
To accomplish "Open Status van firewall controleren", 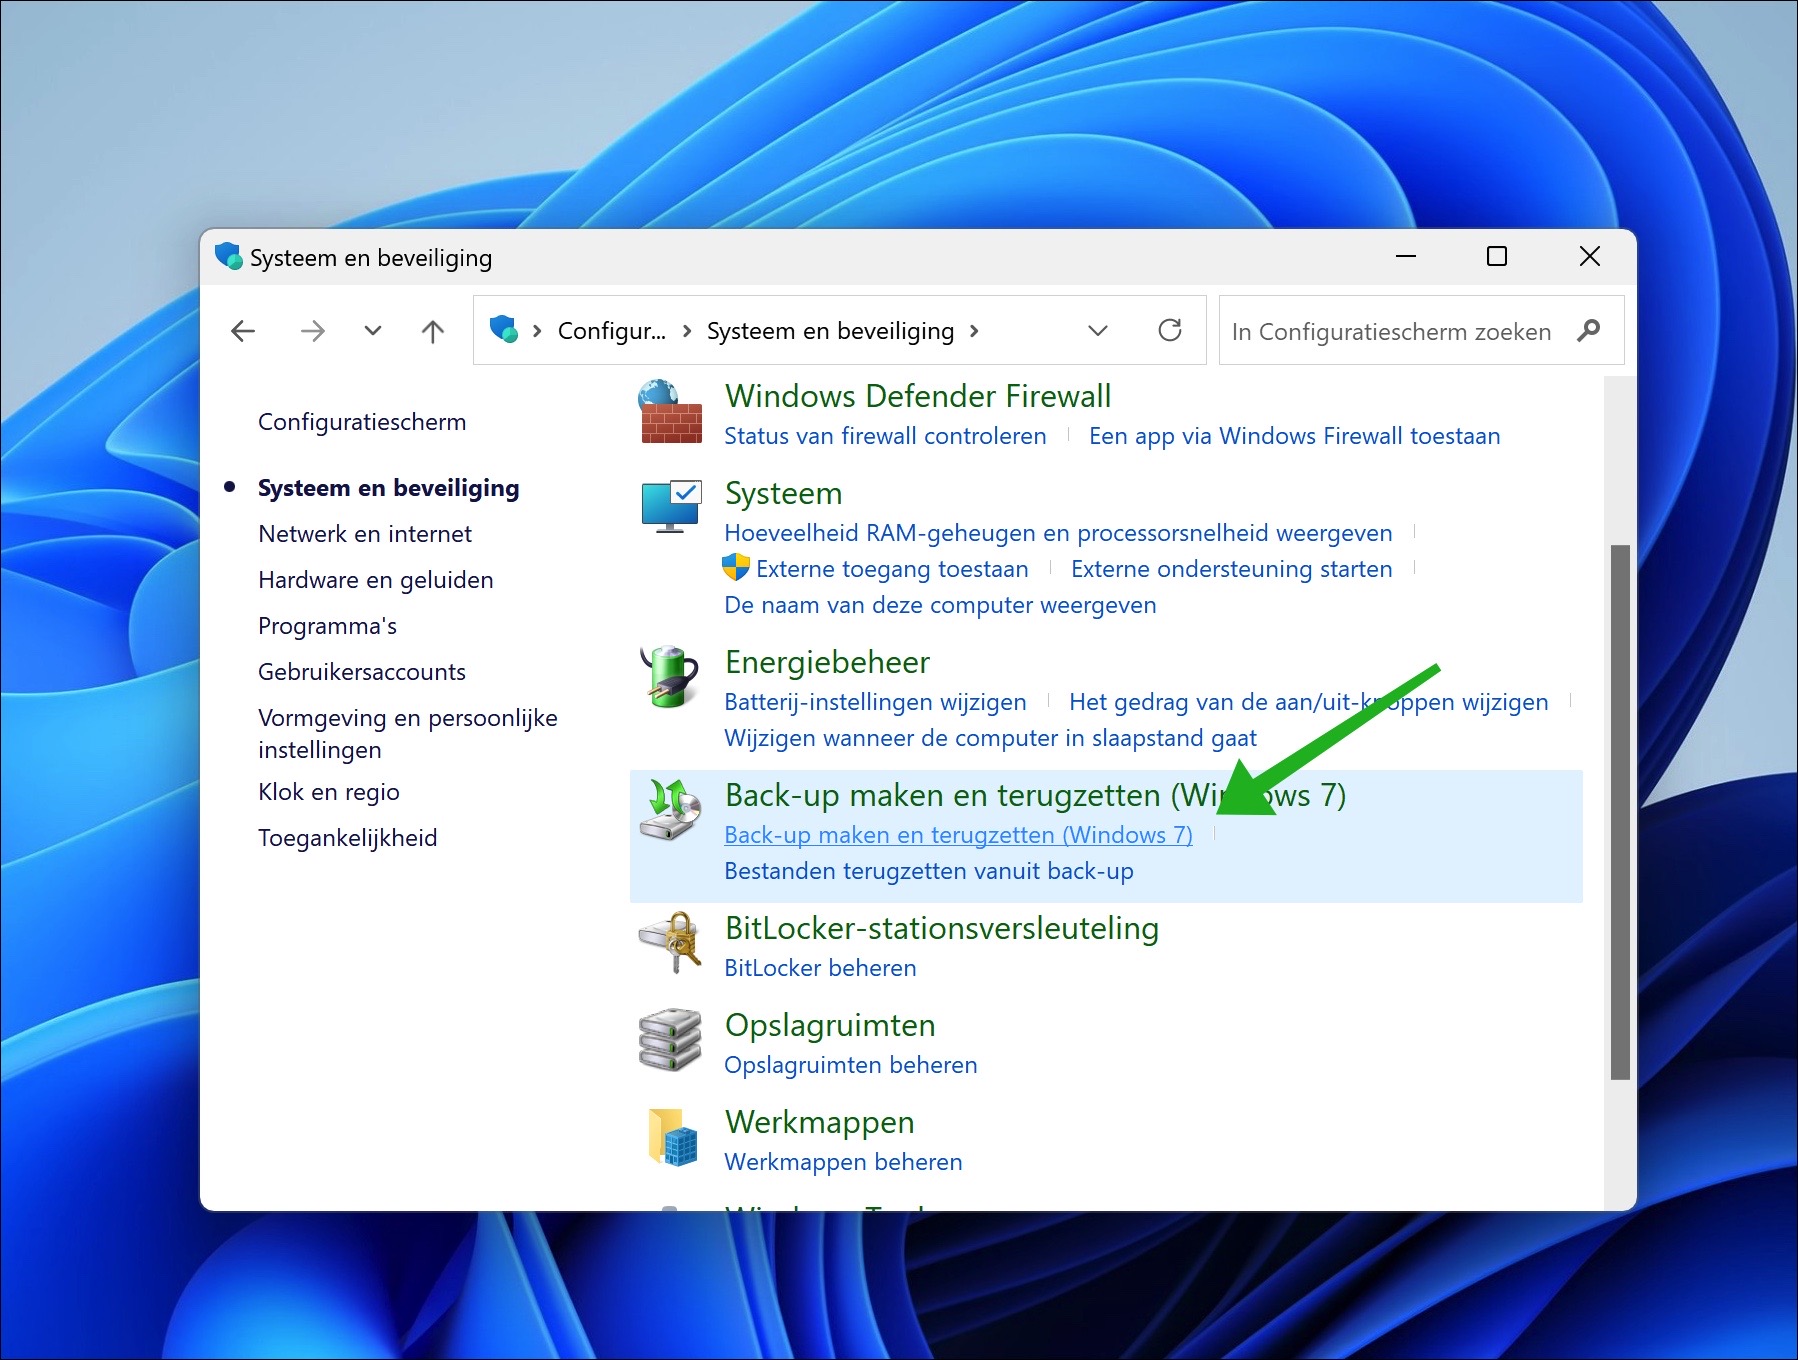I will point(885,435).
